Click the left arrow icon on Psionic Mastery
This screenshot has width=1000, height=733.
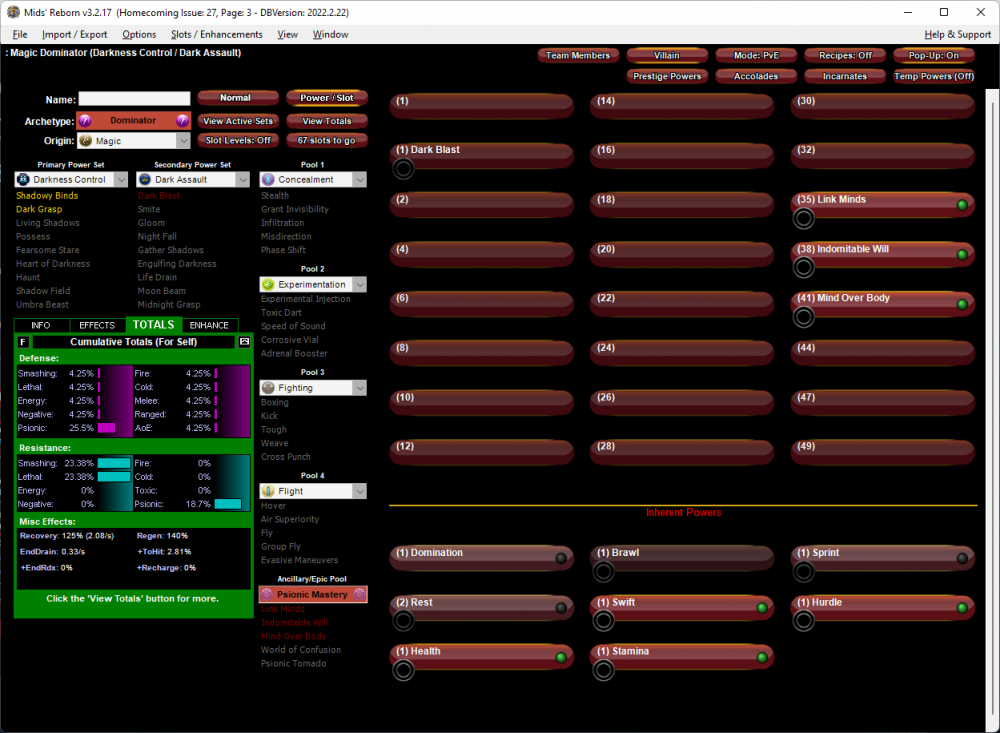(267, 595)
